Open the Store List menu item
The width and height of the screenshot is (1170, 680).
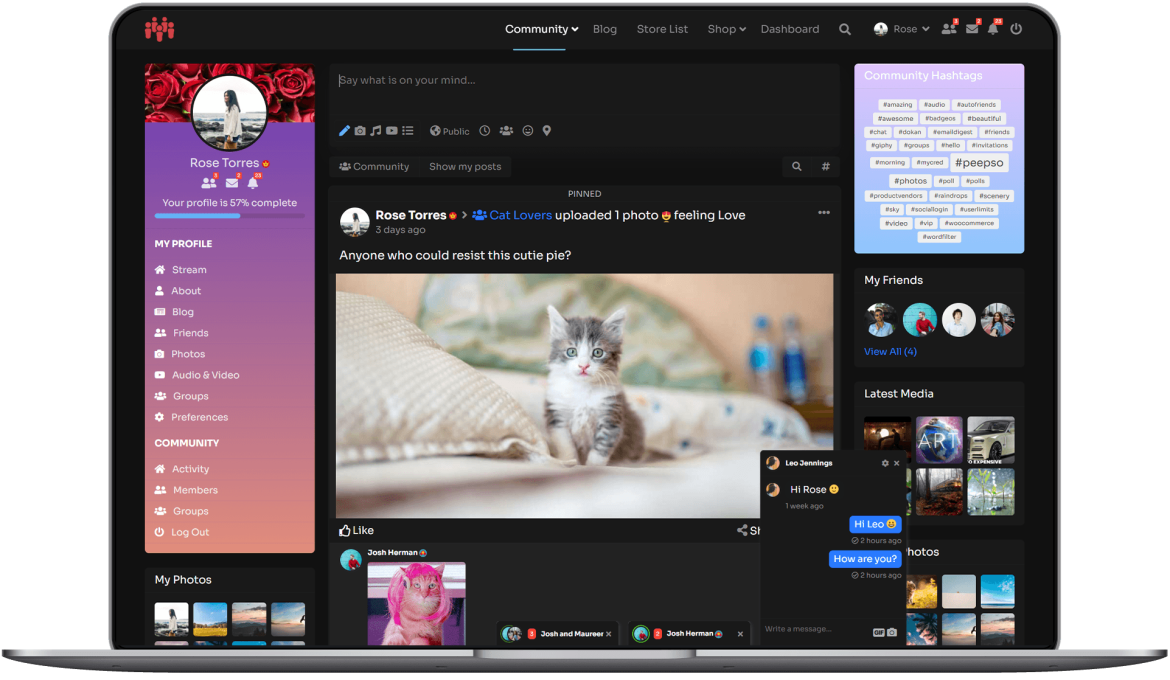tap(662, 29)
